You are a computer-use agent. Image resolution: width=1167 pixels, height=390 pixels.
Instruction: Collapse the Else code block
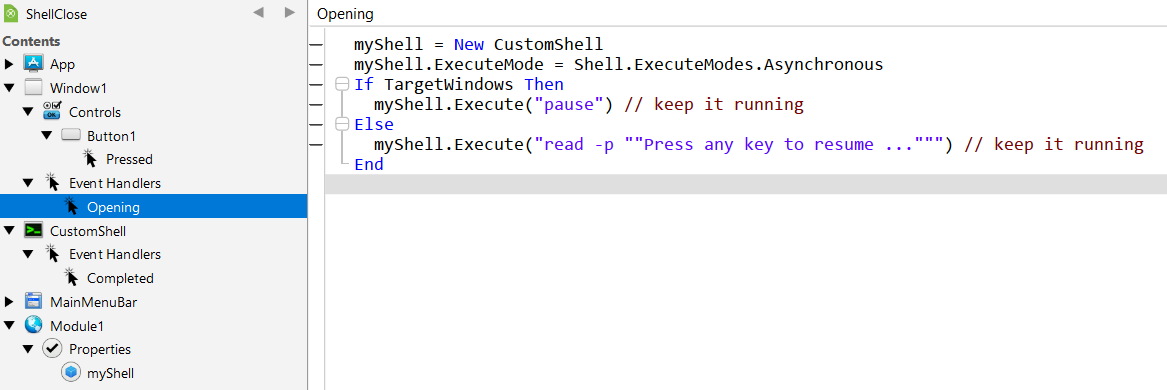click(342, 124)
